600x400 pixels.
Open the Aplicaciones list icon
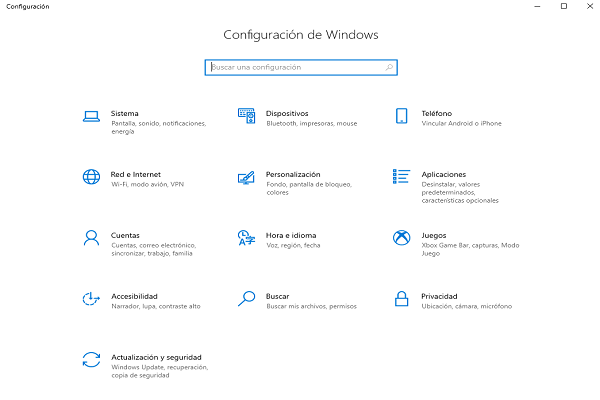[x=401, y=177]
